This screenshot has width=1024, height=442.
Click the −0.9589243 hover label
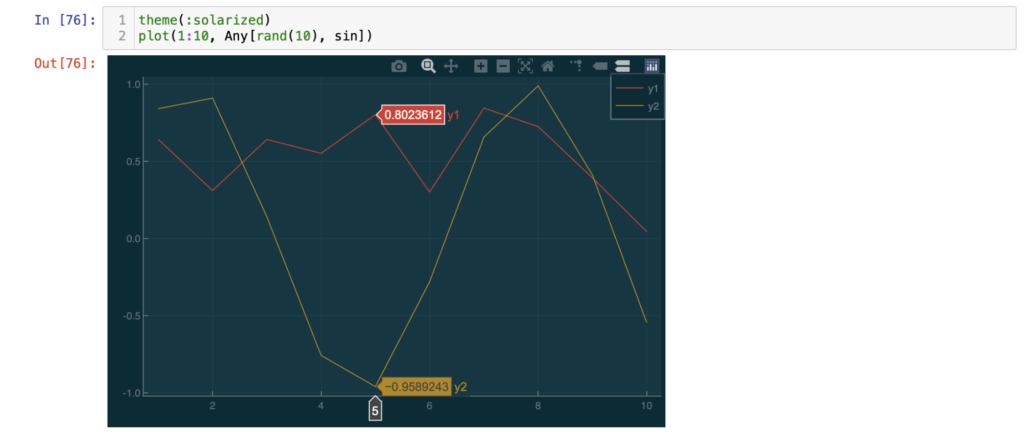coord(417,387)
